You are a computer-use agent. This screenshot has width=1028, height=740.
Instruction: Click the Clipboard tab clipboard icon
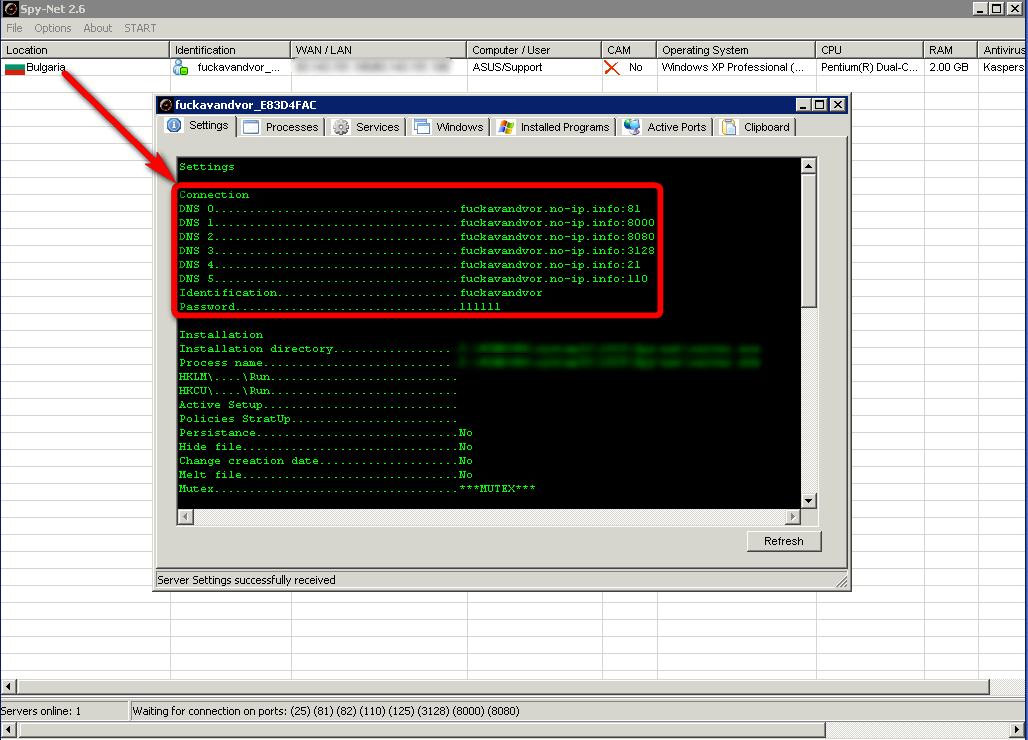point(729,127)
